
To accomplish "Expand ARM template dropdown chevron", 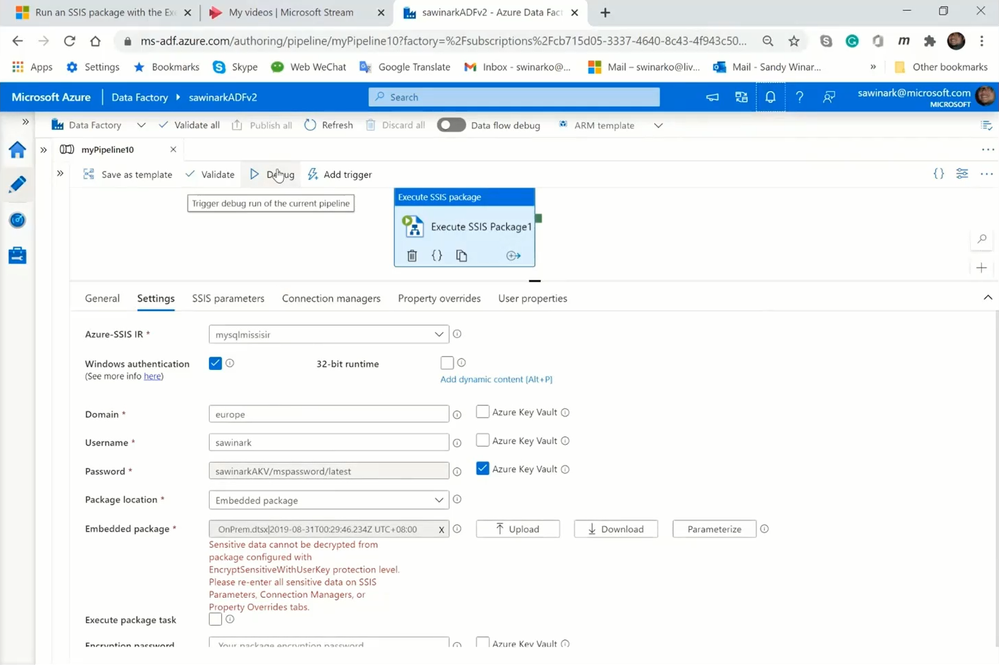I will pyautogui.click(x=658, y=125).
